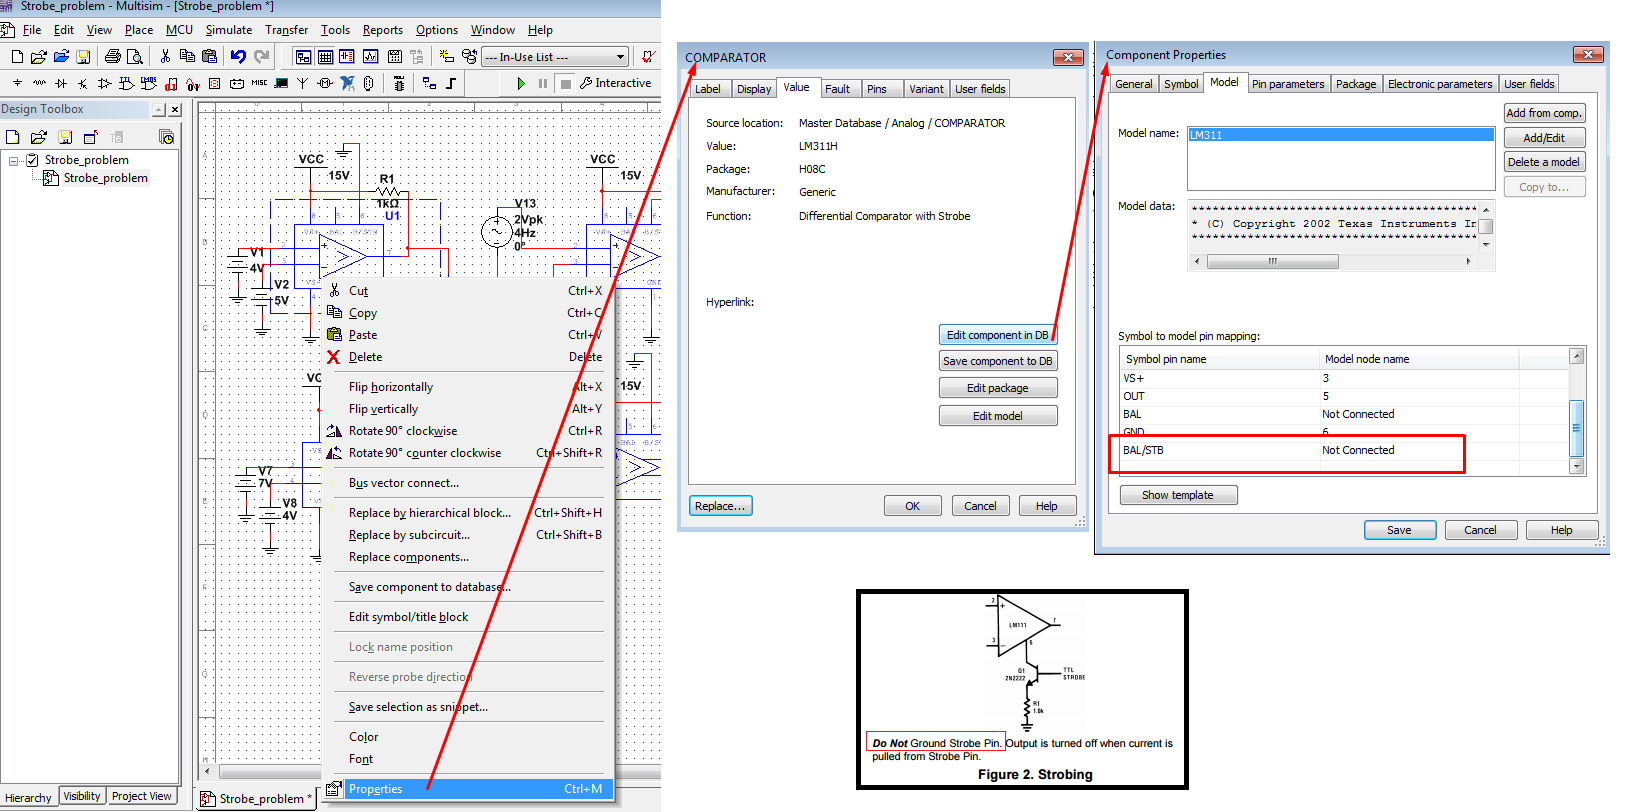The image size is (1631, 812).
Task: Click the Model name field LM311
Action: tap(1339, 135)
